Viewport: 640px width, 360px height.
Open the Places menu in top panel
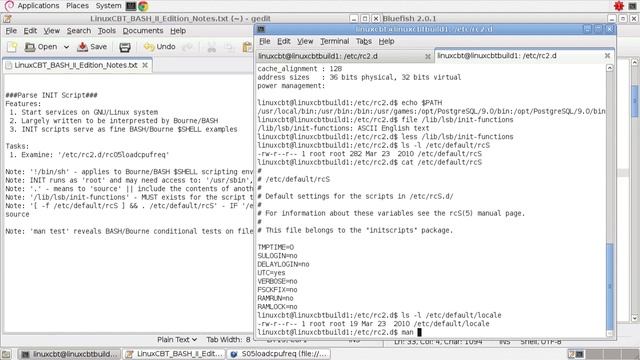pyautogui.click(x=77, y=6)
